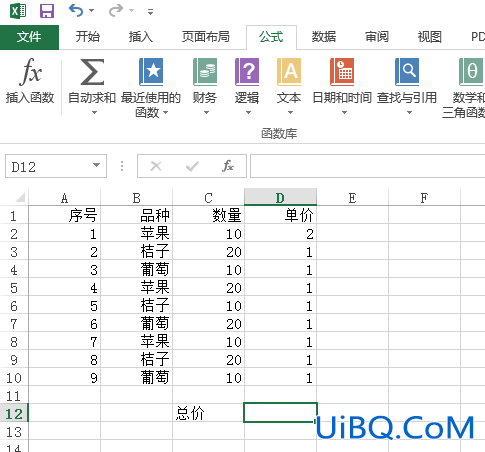Open the undo history dropdown arrow
The height and width of the screenshot is (452, 485).
[x=91, y=11]
